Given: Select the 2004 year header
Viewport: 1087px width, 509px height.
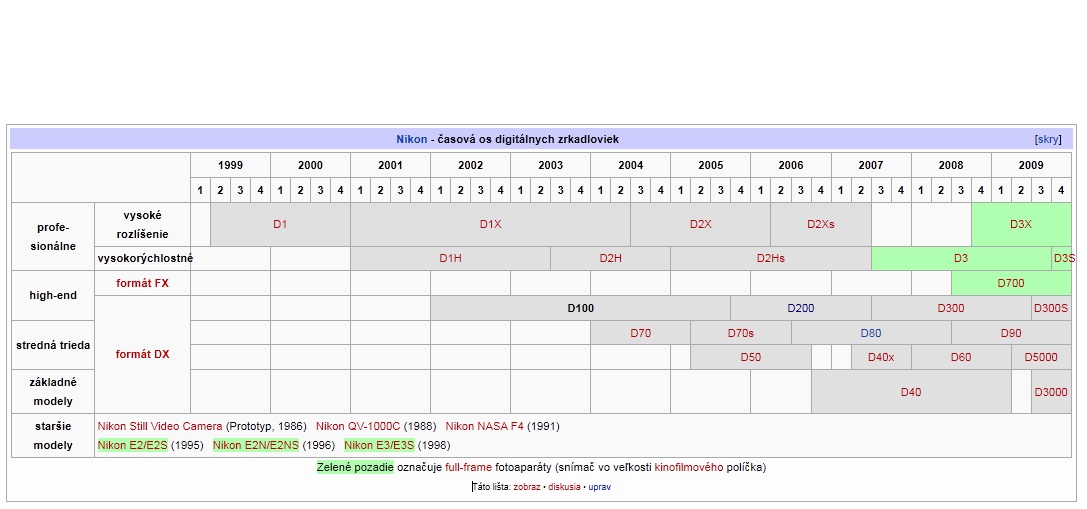Looking at the screenshot, I should pyautogui.click(x=630, y=165).
